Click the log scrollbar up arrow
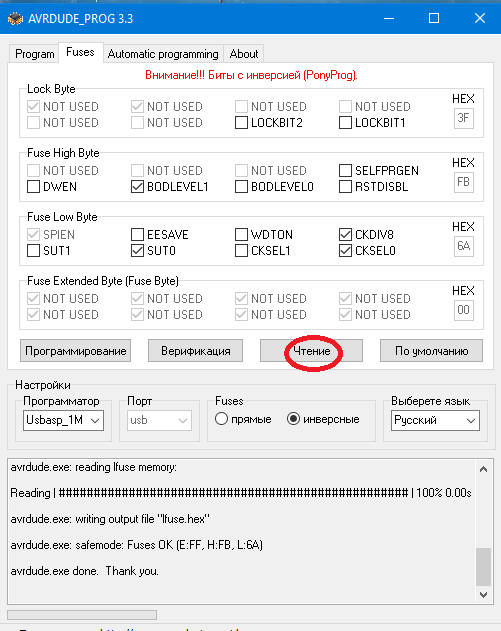 pyautogui.click(x=484, y=469)
